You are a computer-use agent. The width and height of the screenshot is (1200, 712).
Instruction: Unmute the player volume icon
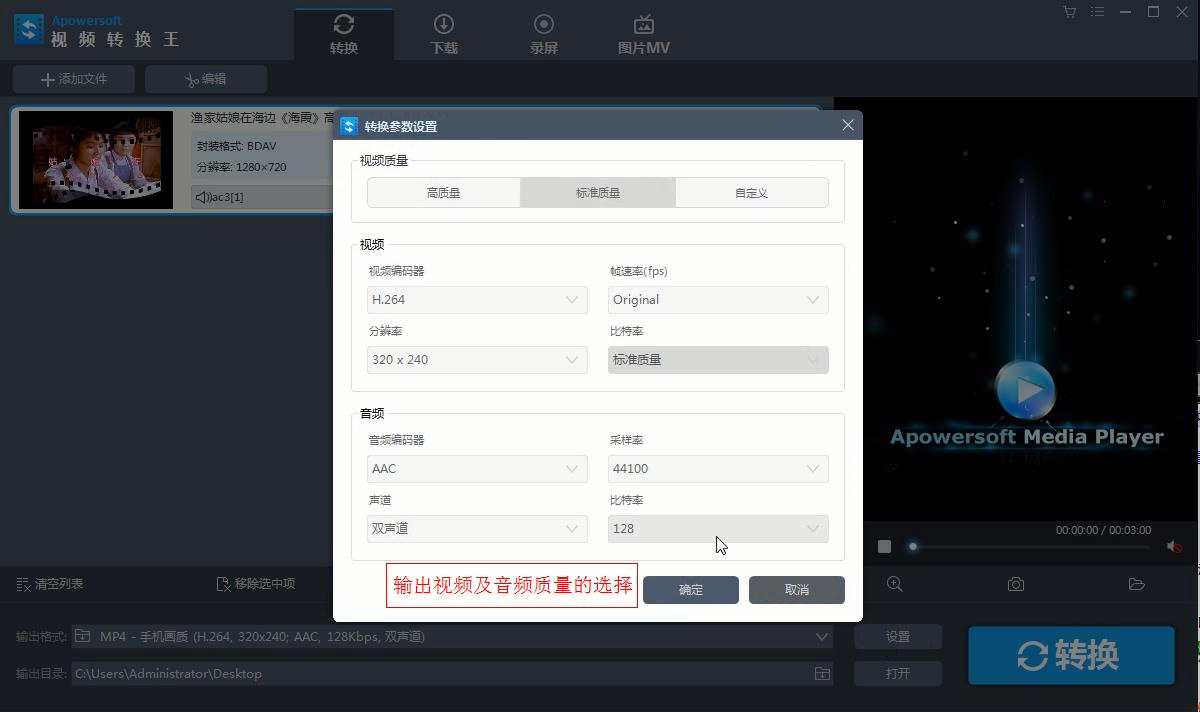click(1174, 546)
